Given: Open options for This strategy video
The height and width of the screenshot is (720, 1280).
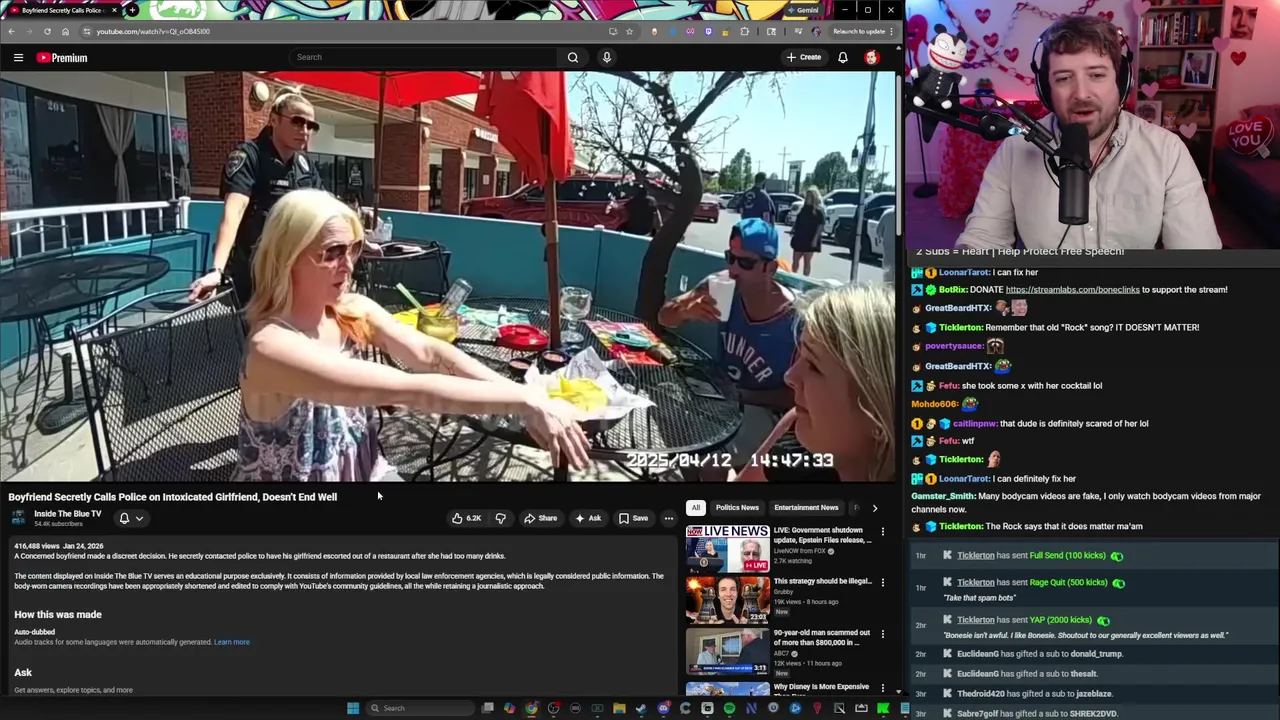Looking at the screenshot, I should tap(882, 583).
